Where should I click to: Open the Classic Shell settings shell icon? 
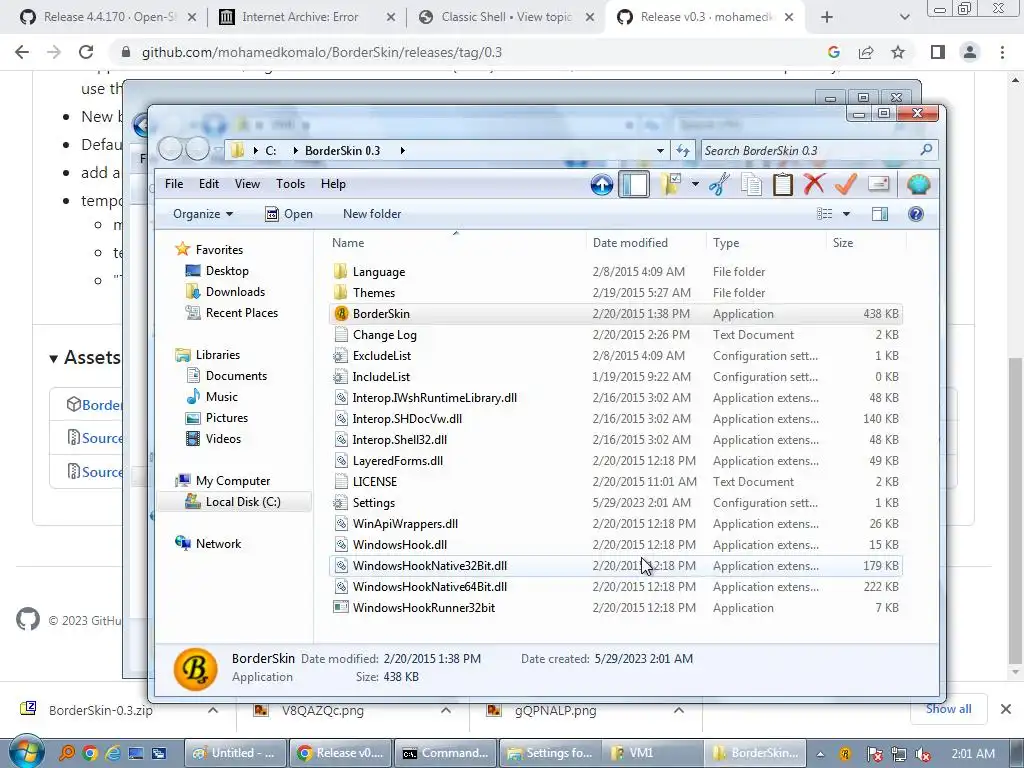tap(918, 185)
